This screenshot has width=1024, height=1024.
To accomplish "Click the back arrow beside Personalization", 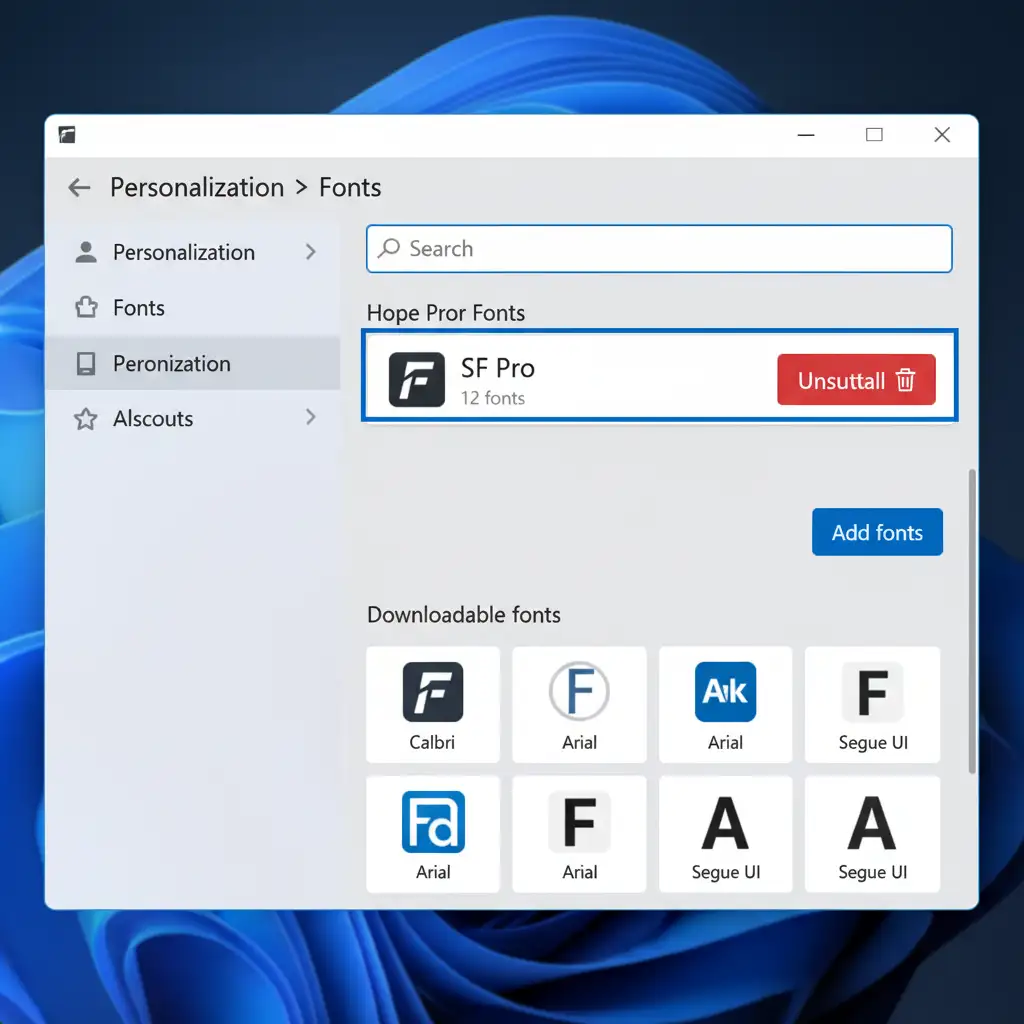I will point(79,188).
